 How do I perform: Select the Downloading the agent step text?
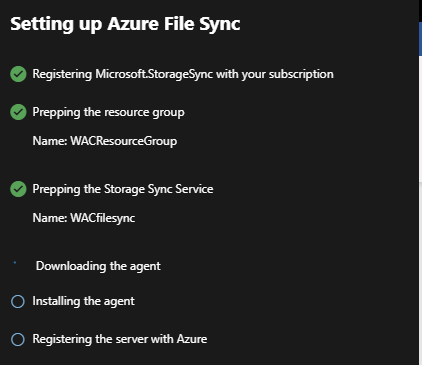point(98,266)
